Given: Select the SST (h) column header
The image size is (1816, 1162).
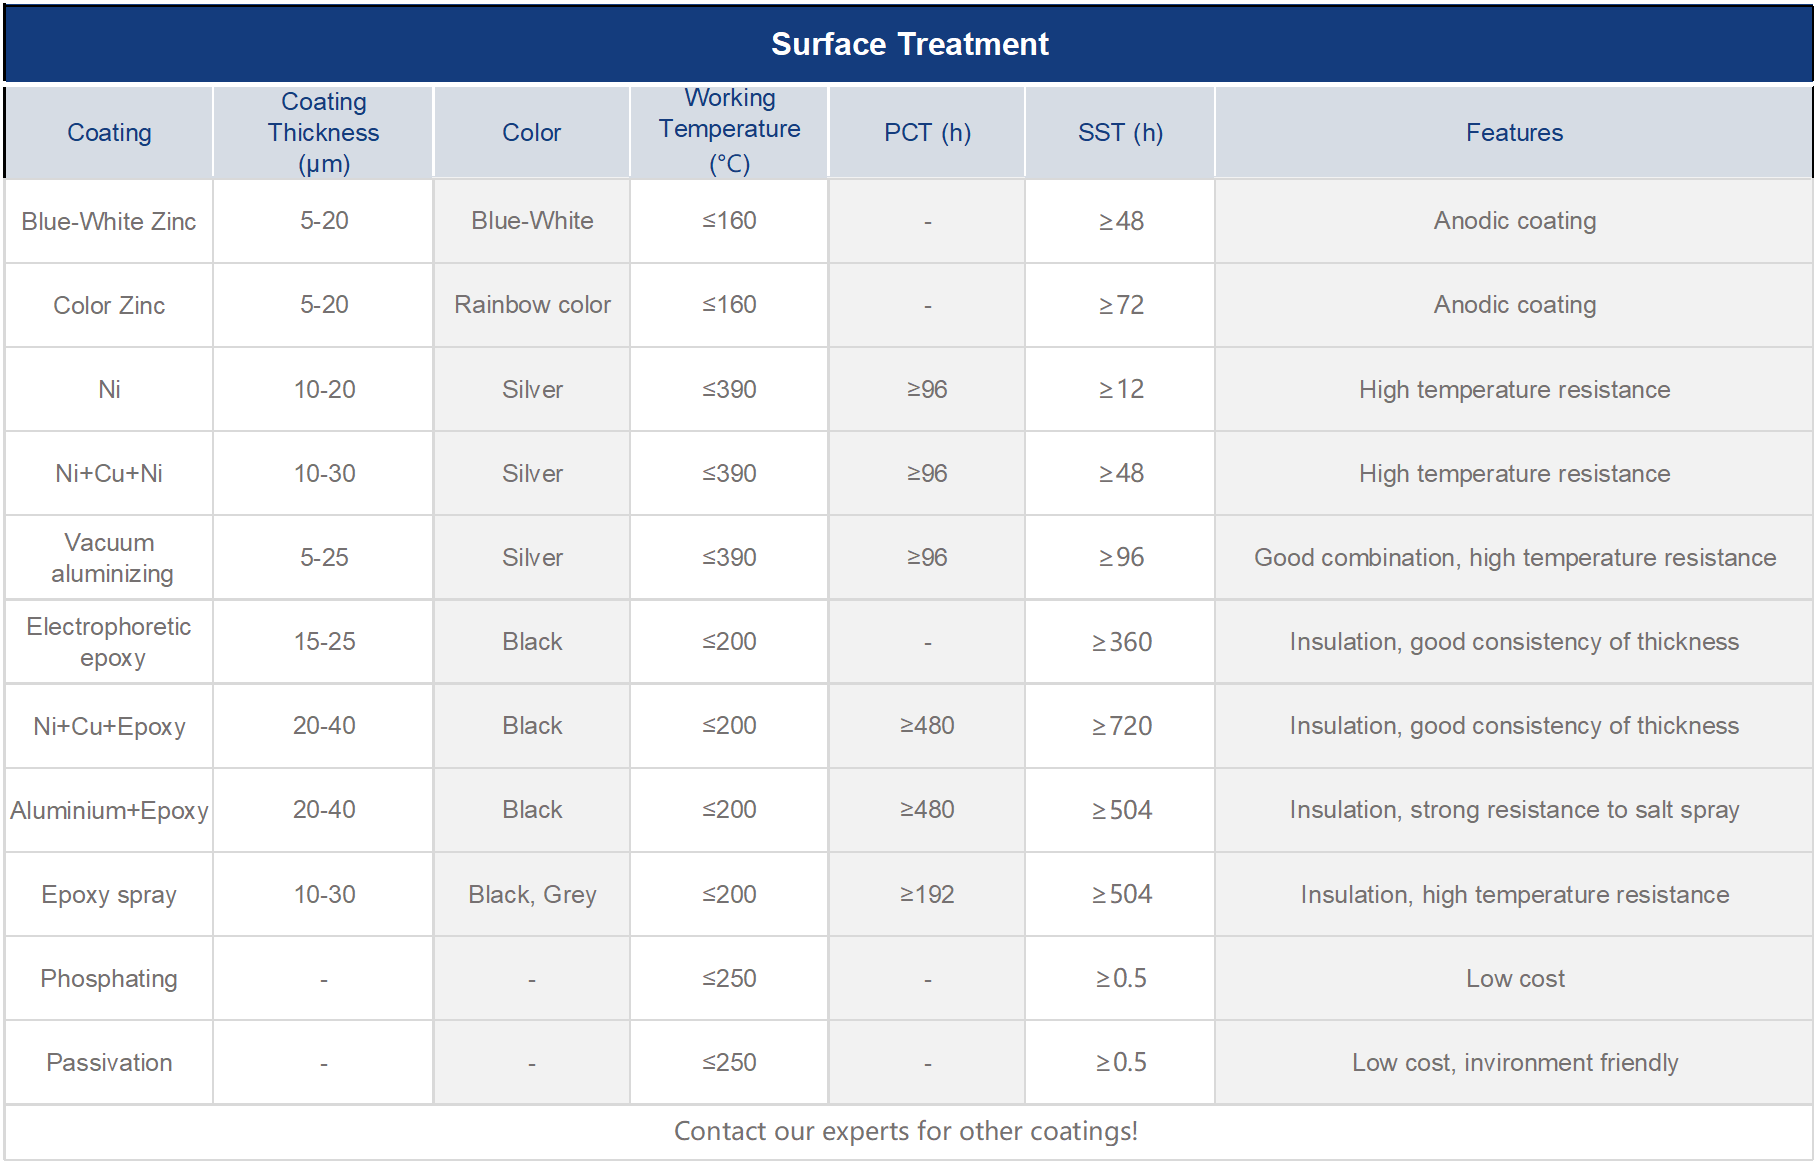Looking at the screenshot, I should click(1120, 133).
